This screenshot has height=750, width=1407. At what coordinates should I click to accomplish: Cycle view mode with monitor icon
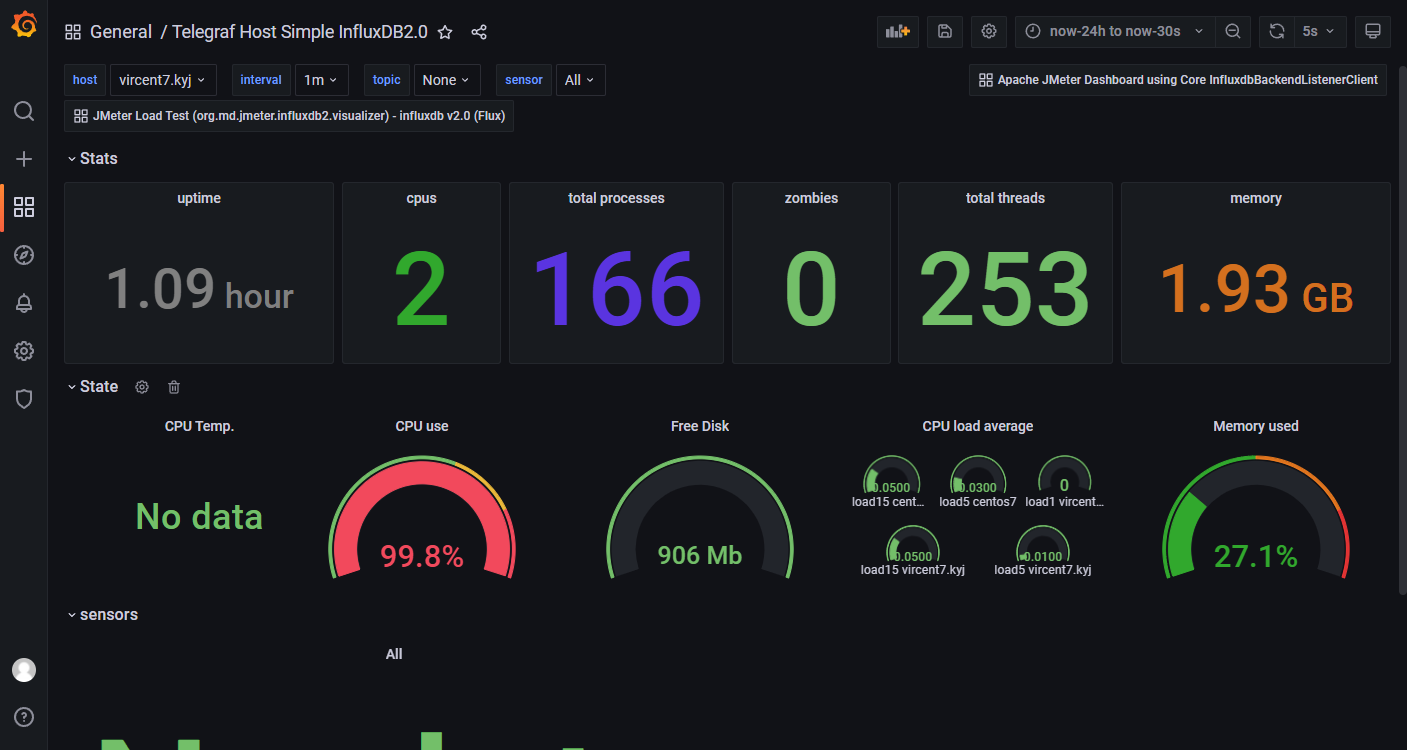pyautogui.click(x=1373, y=31)
